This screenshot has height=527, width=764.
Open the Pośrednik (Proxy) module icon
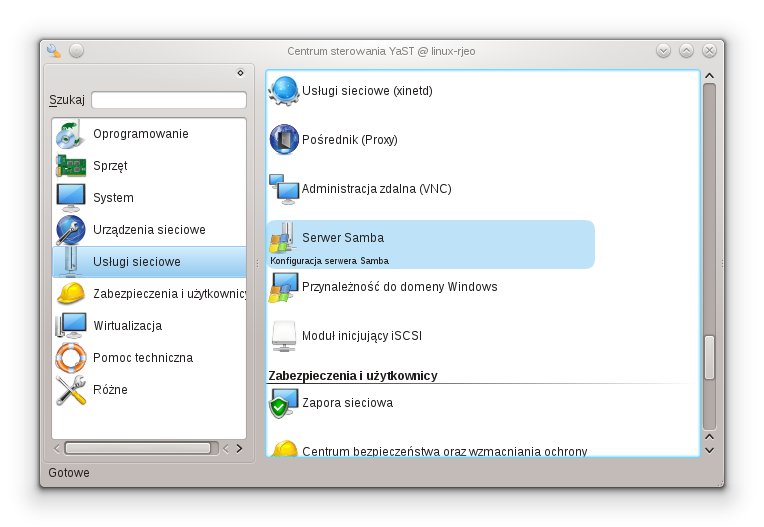pyautogui.click(x=284, y=140)
